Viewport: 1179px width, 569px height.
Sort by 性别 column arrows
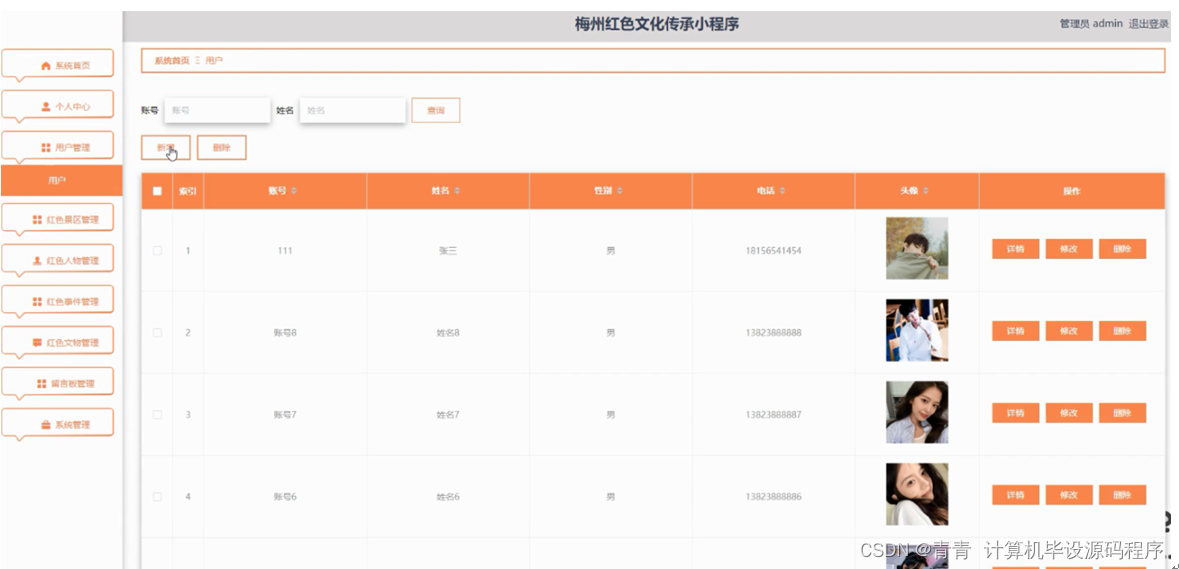pos(620,191)
